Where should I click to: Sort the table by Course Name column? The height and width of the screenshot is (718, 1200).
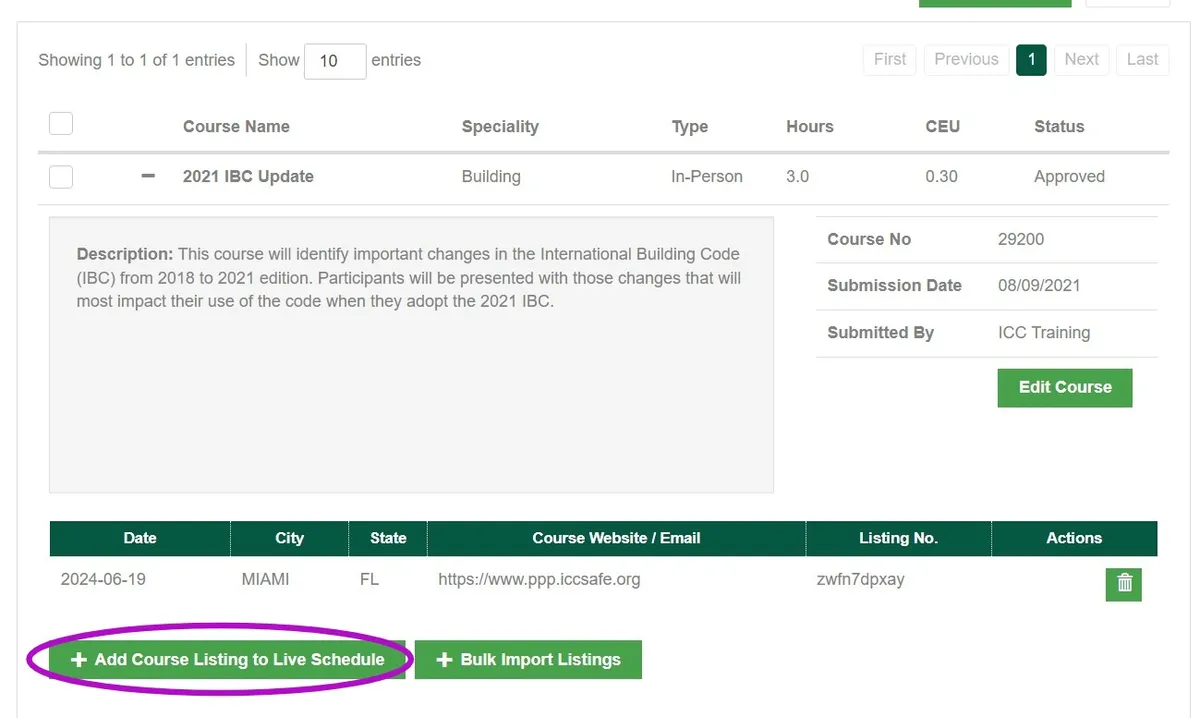[x=236, y=127]
